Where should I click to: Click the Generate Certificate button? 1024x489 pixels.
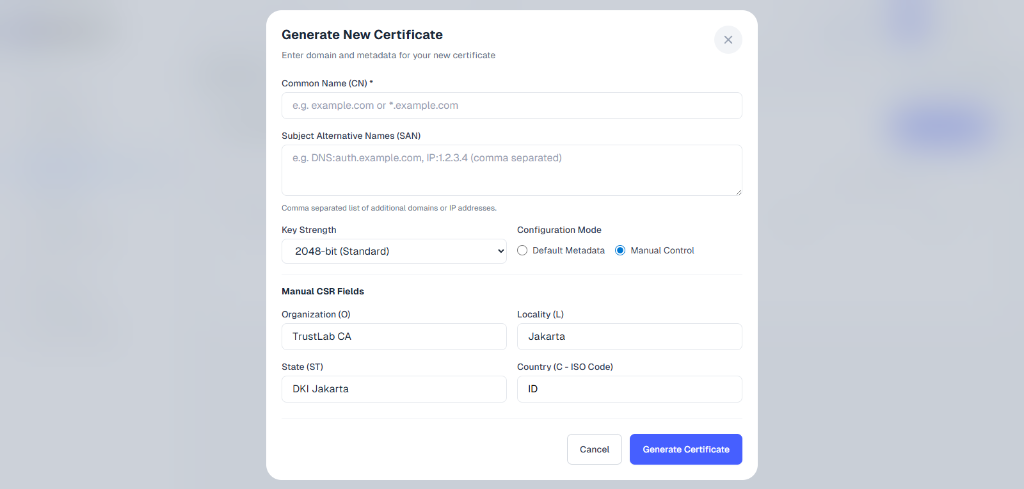point(685,449)
